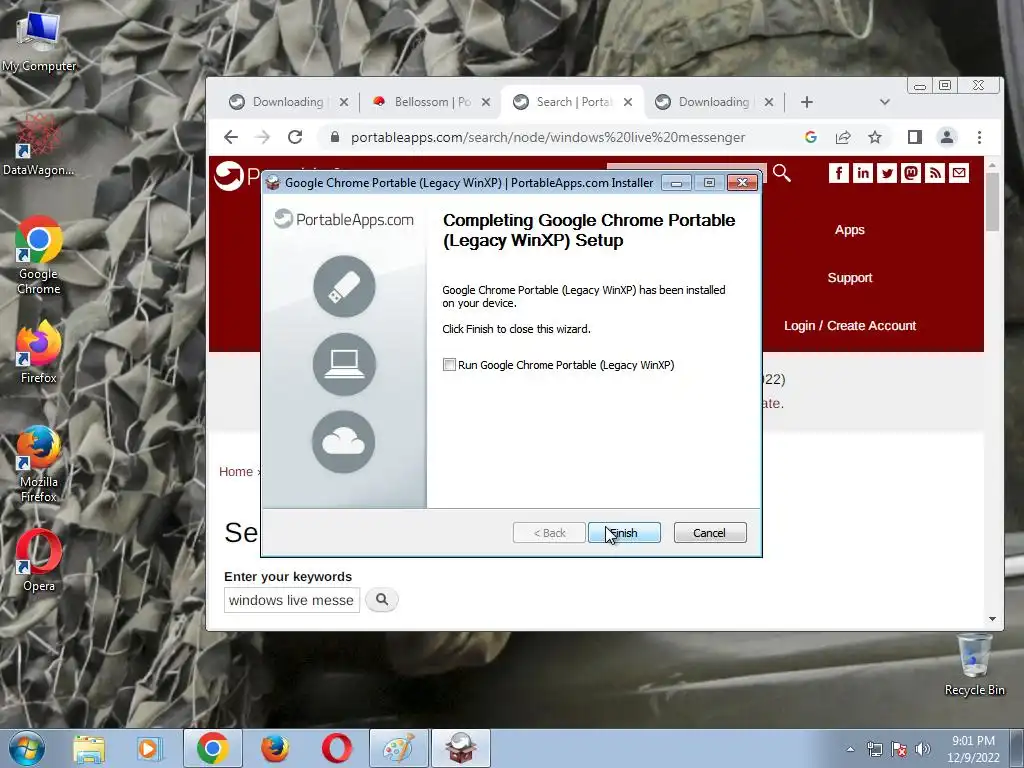Click the Chrome taskbar button

pyautogui.click(x=212, y=748)
